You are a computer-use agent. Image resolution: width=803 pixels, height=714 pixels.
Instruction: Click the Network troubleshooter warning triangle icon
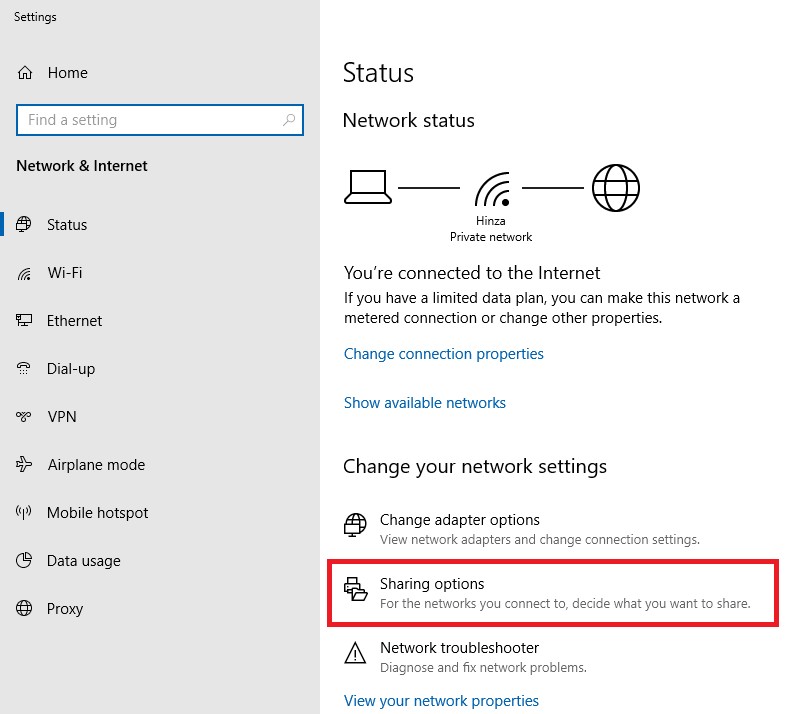pos(355,653)
